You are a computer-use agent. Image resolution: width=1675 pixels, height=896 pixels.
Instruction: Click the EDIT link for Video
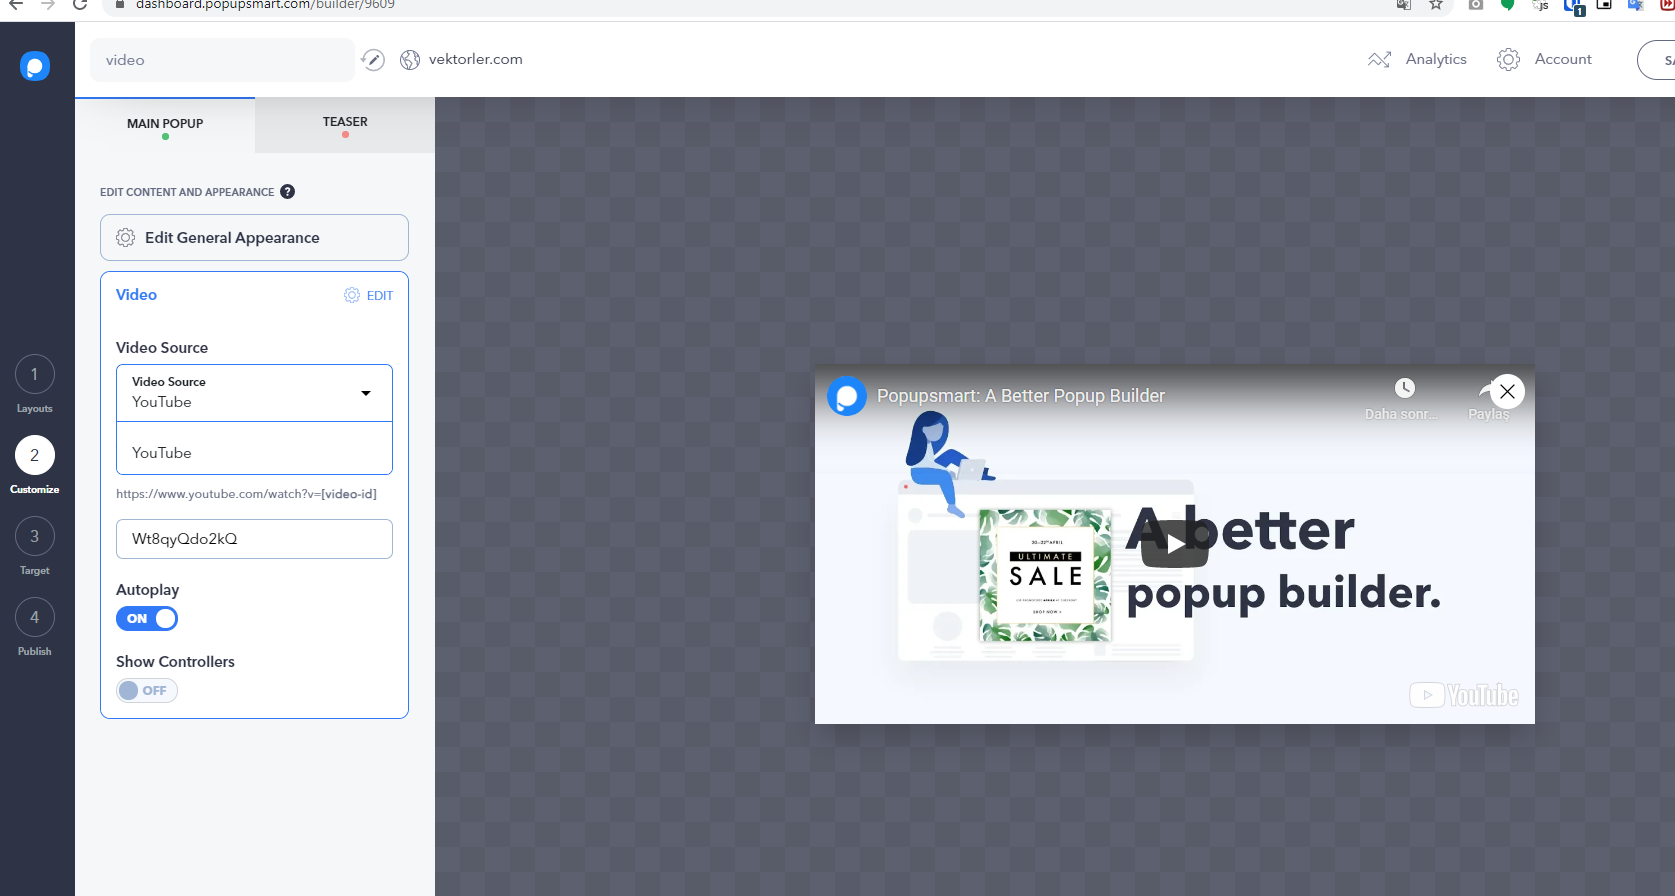tap(380, 296)
